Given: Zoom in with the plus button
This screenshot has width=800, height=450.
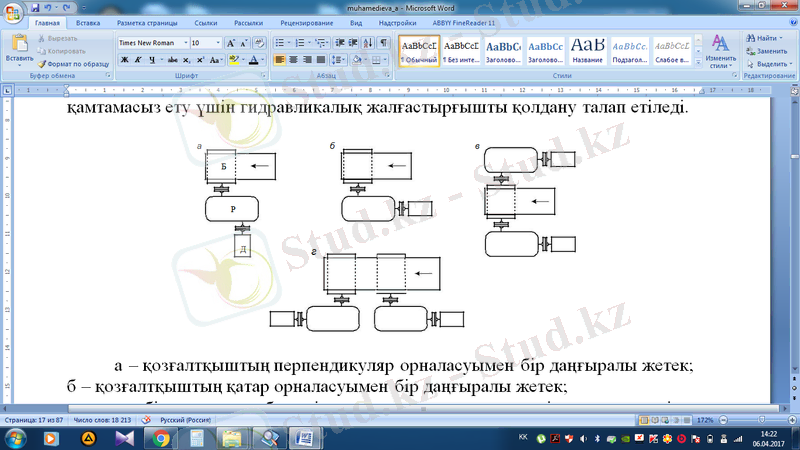Looking at the screenshot, I should point(792,420).
